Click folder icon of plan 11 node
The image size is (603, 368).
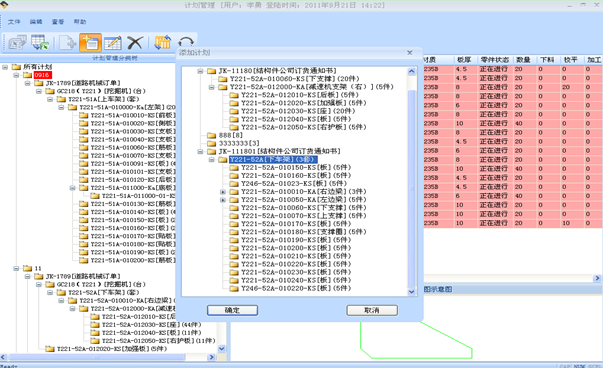(27, 268)
